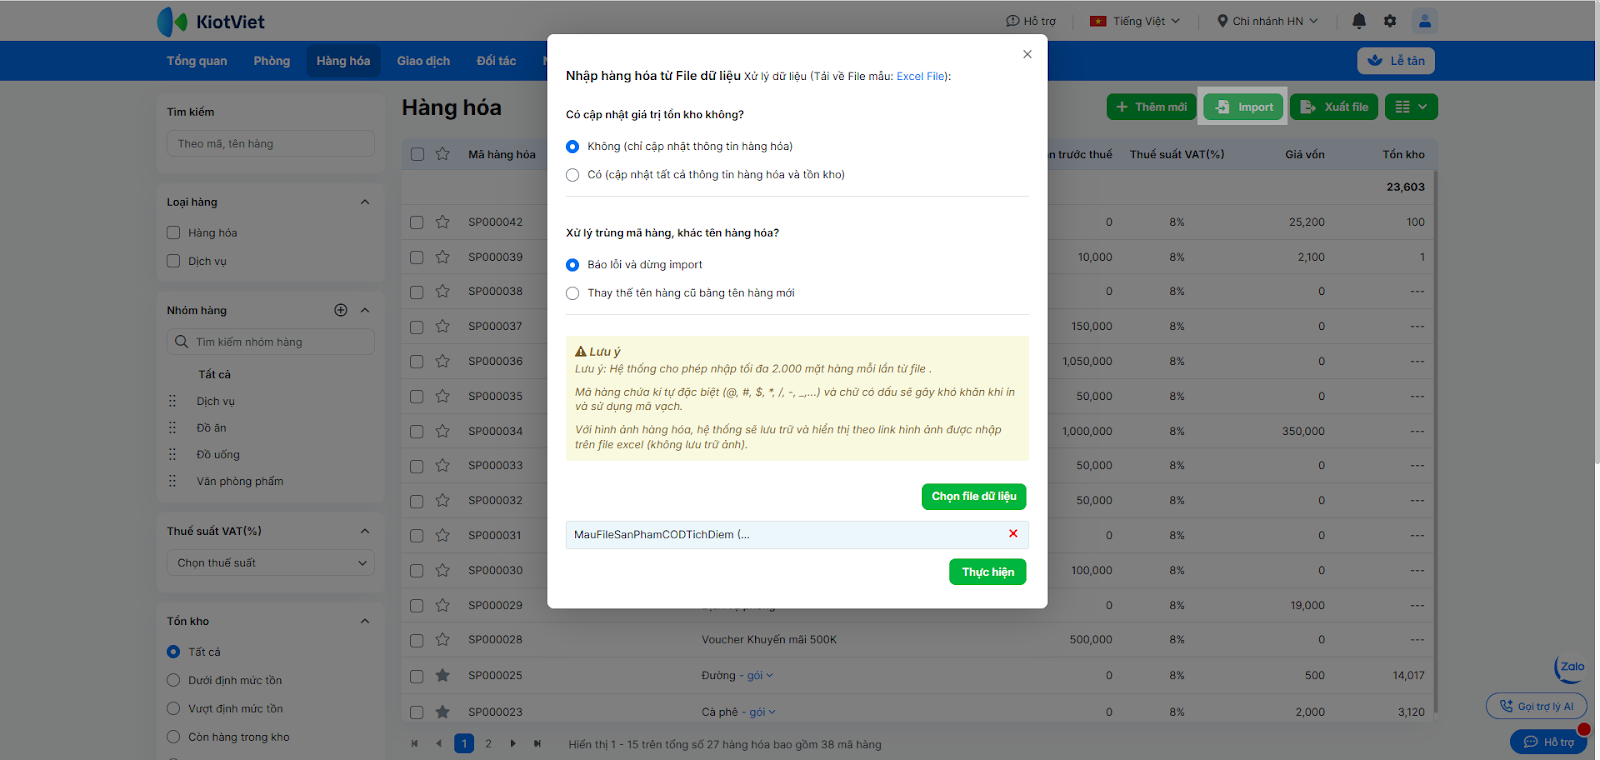Open the Tiếng Việt language dropdown
Image resolution: width=1600 pixels, height=760 pixels.
[1135, 21]
